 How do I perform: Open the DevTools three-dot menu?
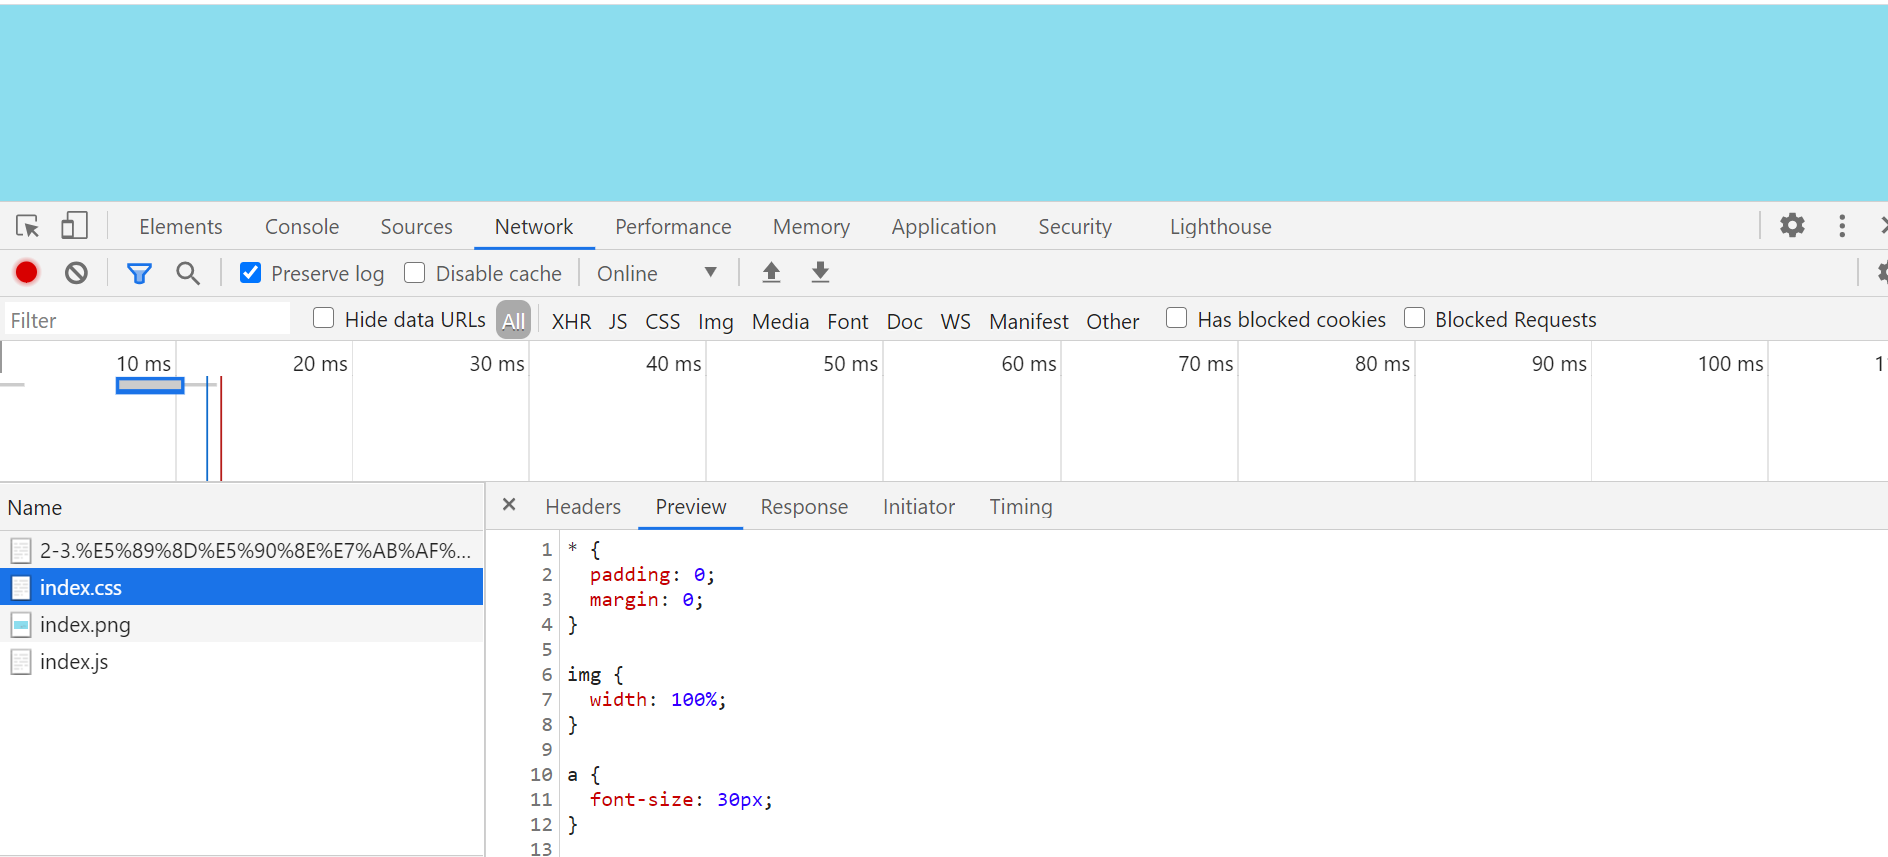(1842, 225)
